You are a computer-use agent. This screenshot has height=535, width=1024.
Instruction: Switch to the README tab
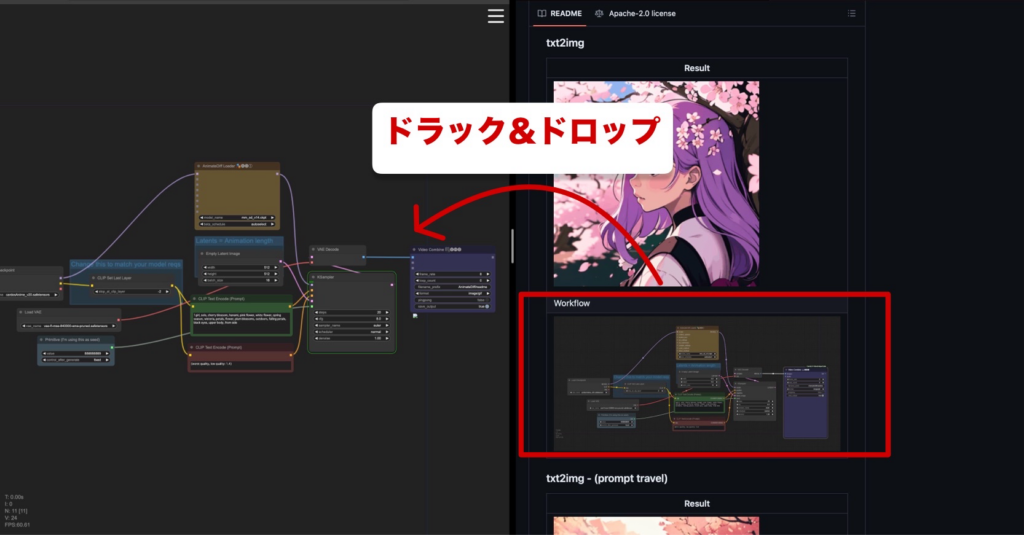tap(565, 14)
